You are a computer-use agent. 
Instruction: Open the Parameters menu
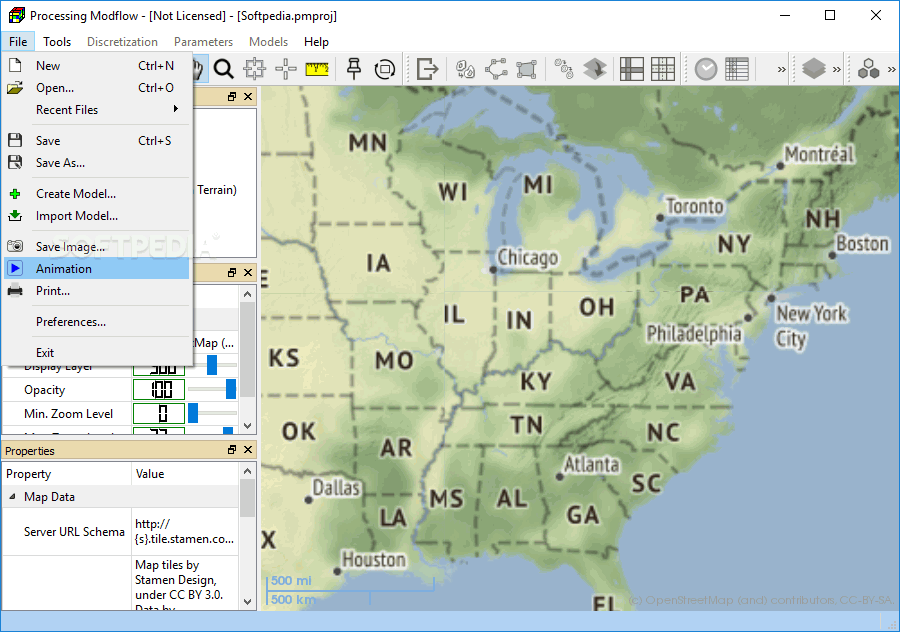coord(203,42)
